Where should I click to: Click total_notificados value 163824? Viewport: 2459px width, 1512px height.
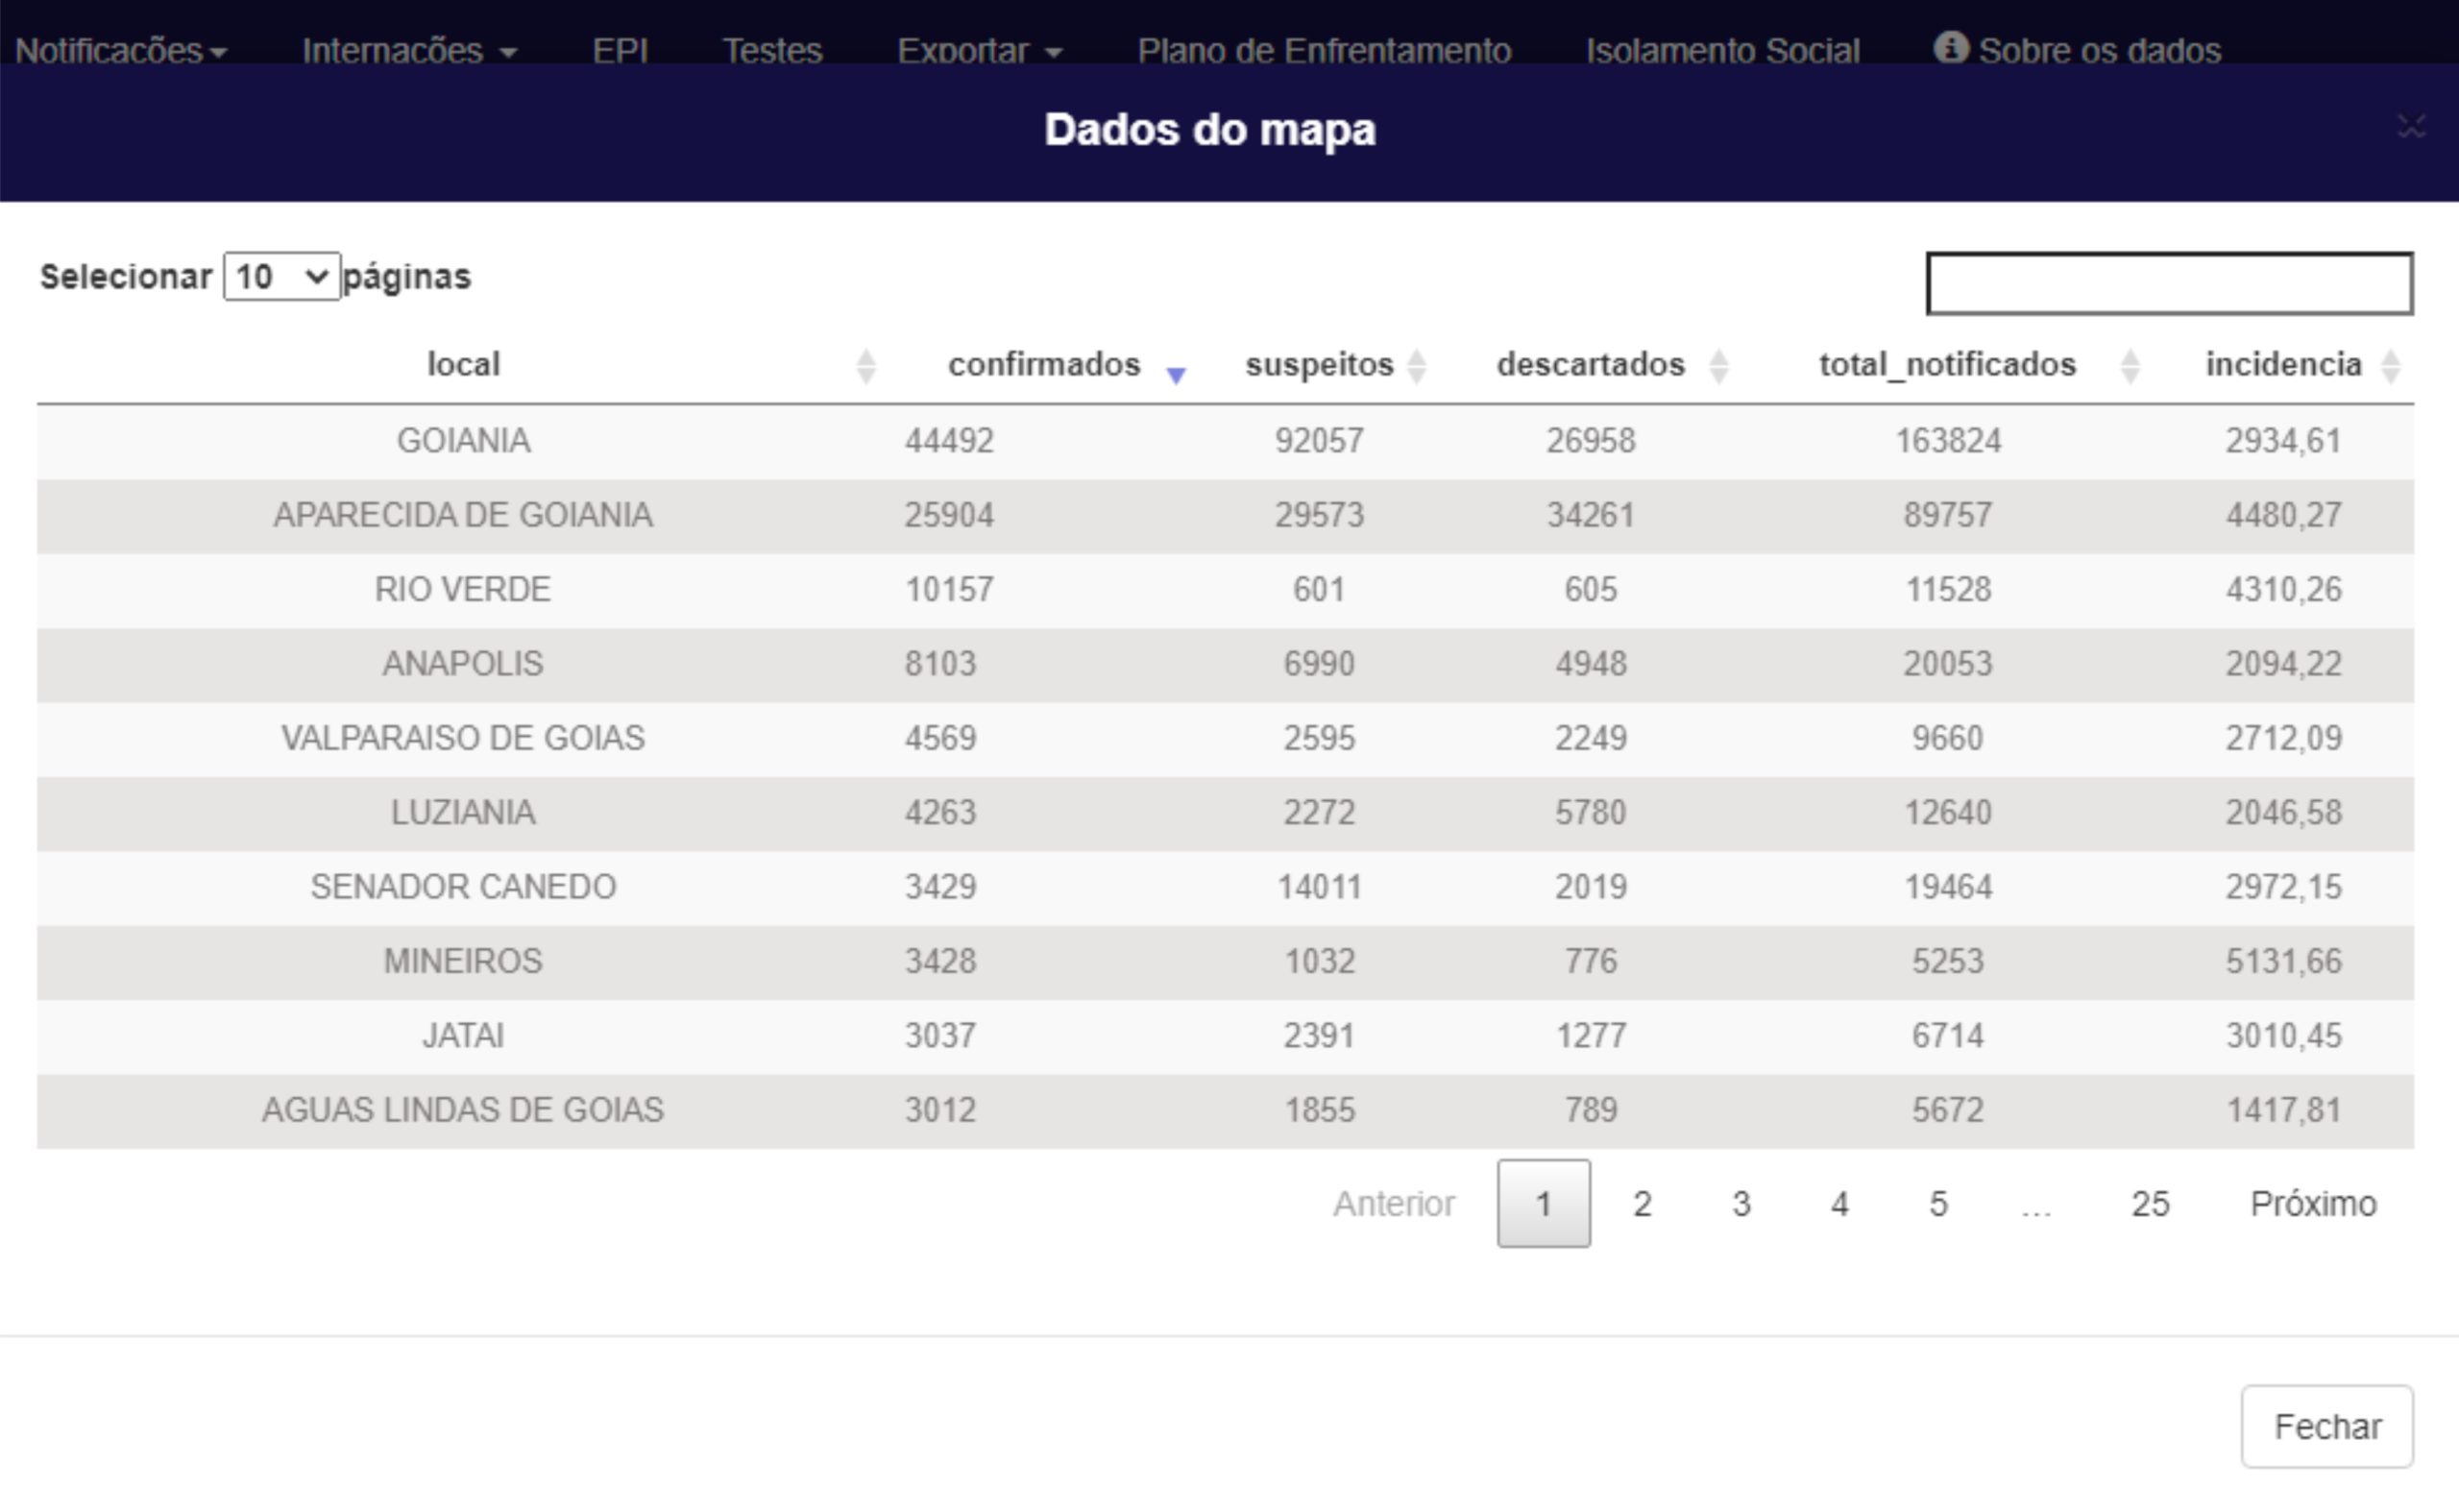pos(1947,441)
